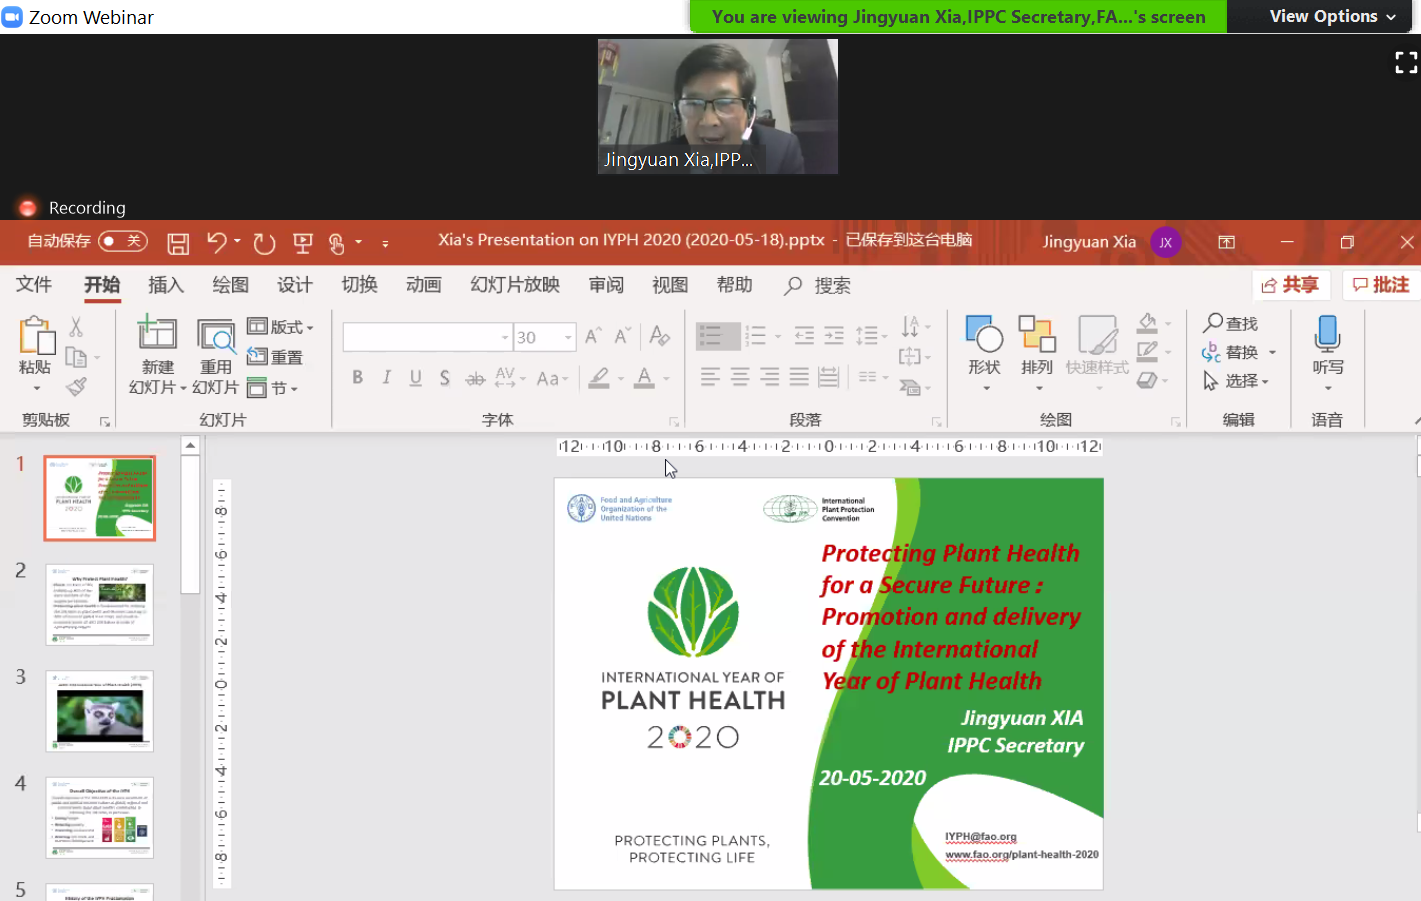Select slide 3 thumbnail with lemur

(100, 711)
